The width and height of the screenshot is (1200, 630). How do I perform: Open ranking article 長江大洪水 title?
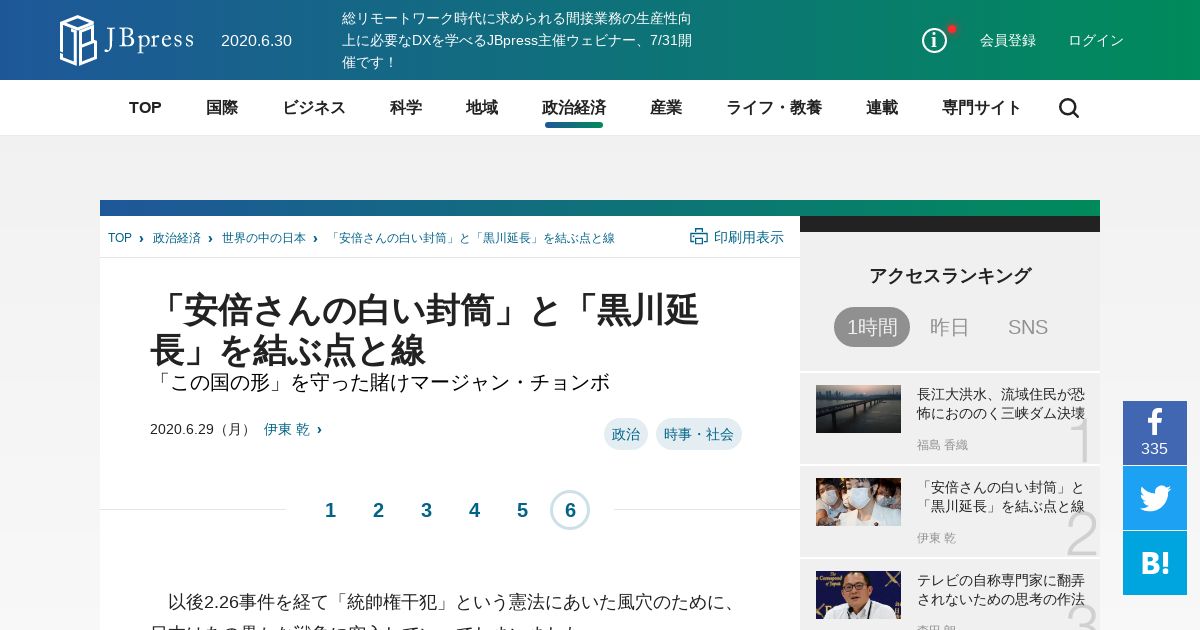[x=1001, y=403]
